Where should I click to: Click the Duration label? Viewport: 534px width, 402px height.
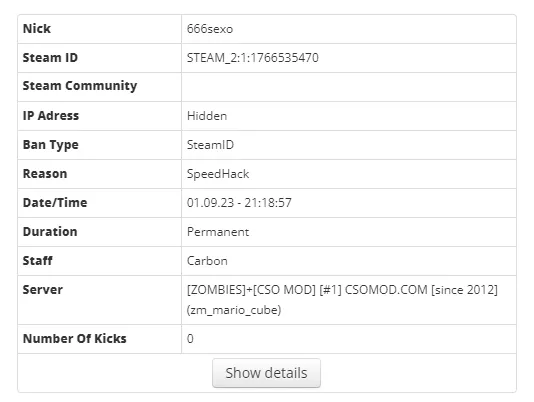pyautogui.click(x=50, y=232)
